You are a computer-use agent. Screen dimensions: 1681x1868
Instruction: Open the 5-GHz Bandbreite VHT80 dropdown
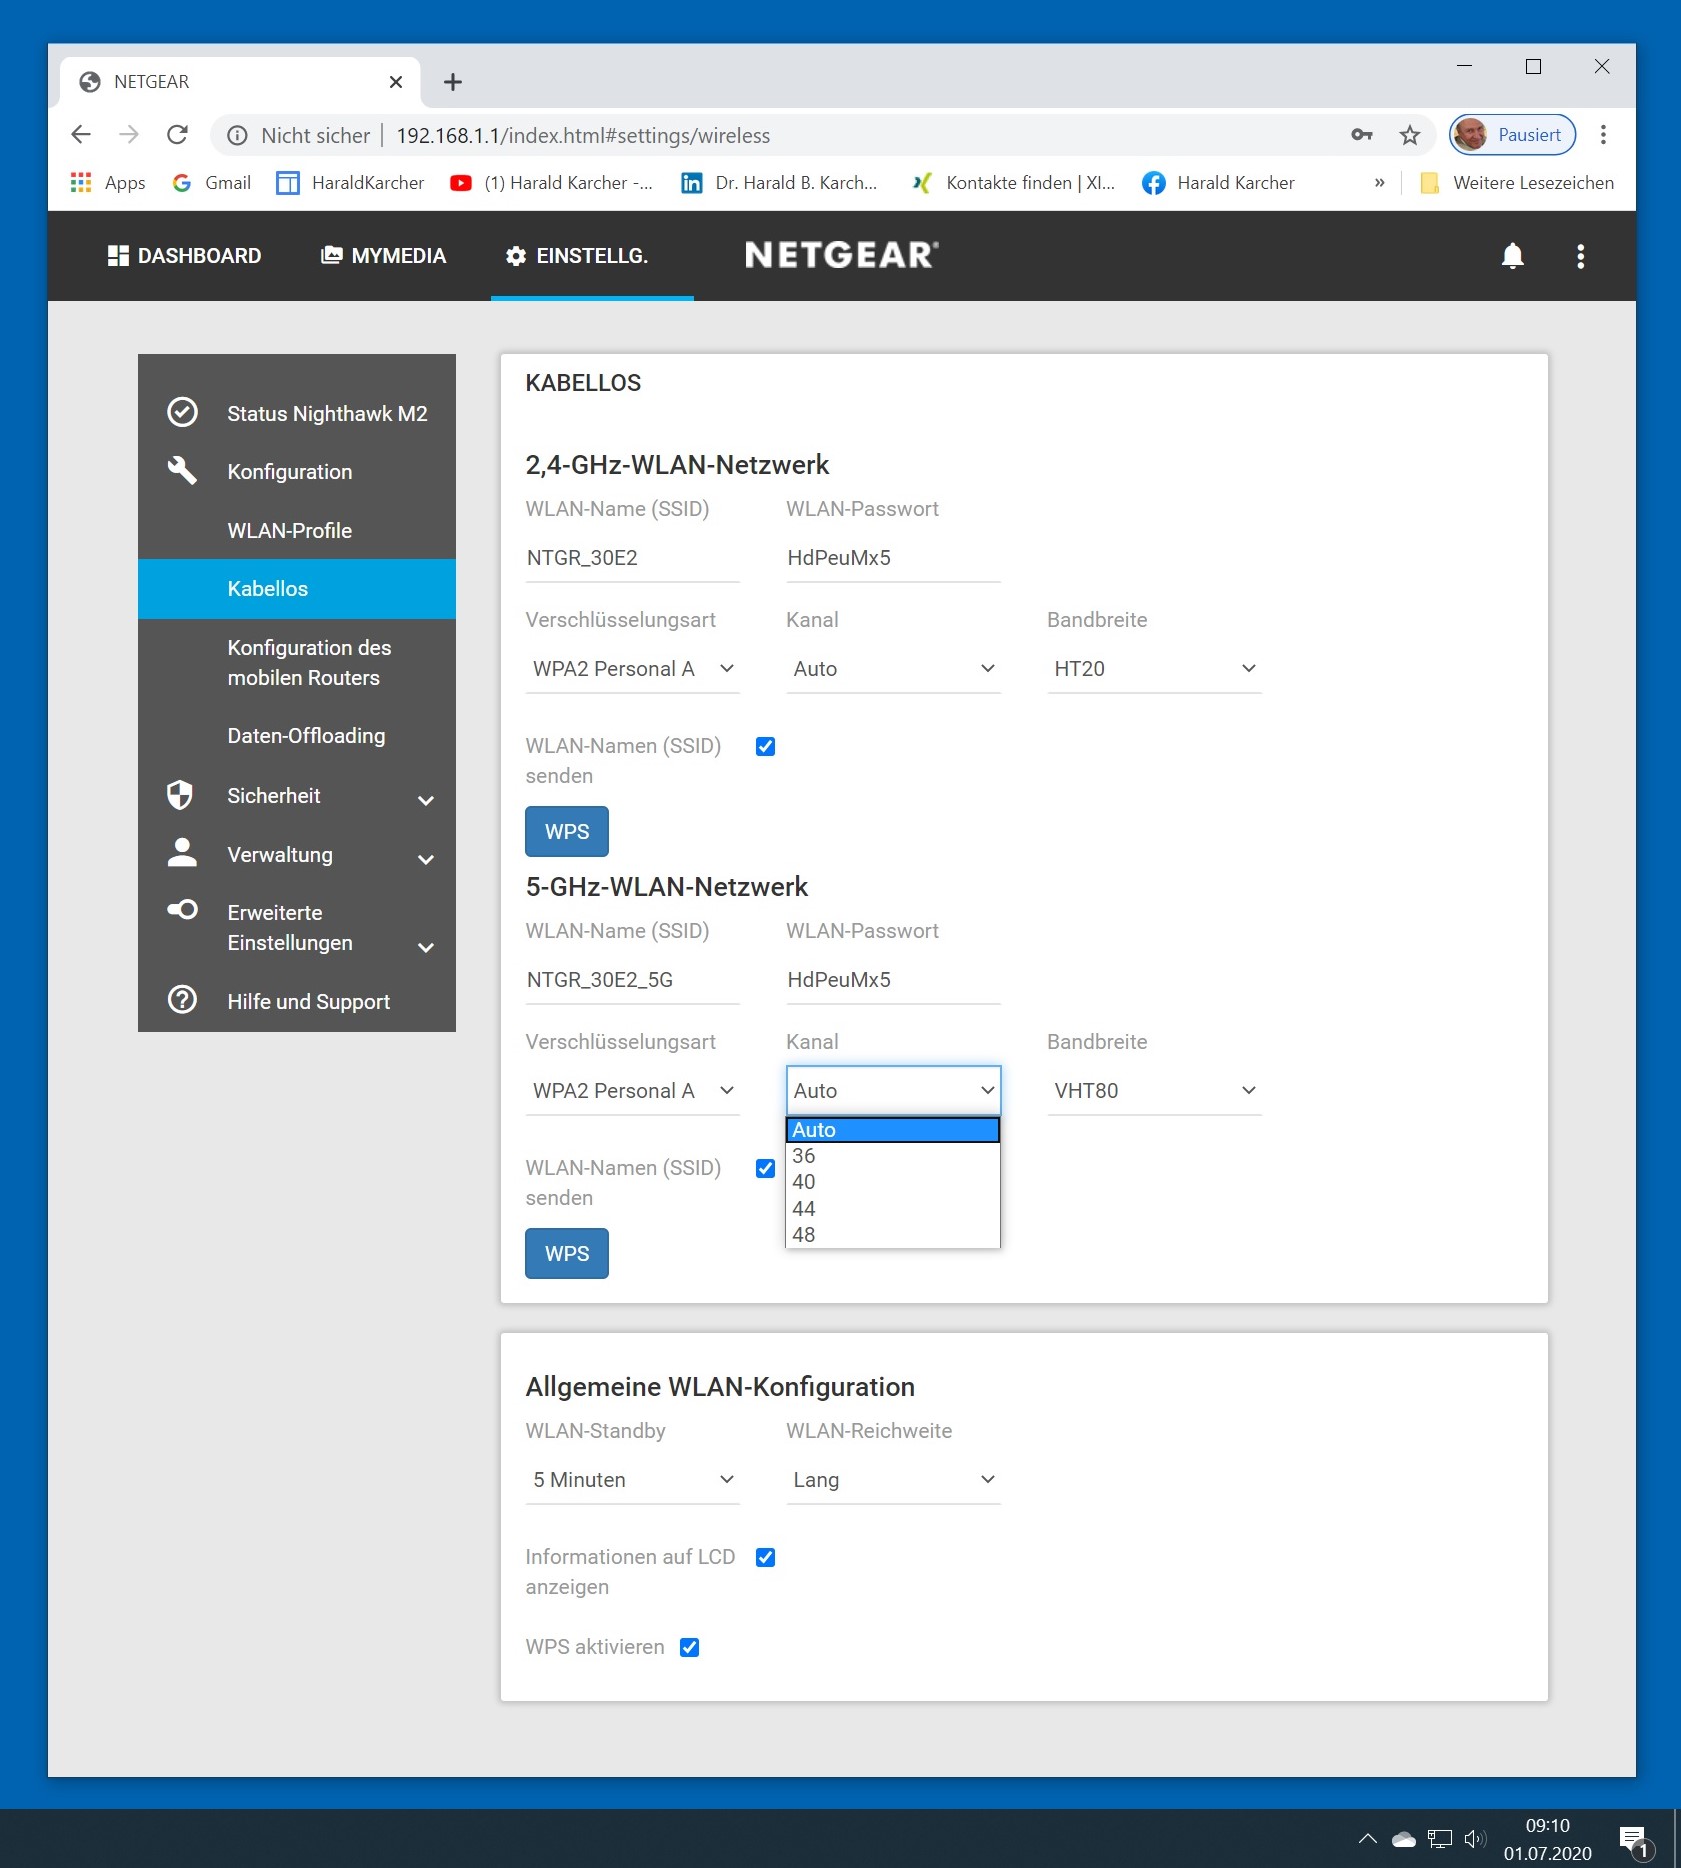pos(1153,1091)
